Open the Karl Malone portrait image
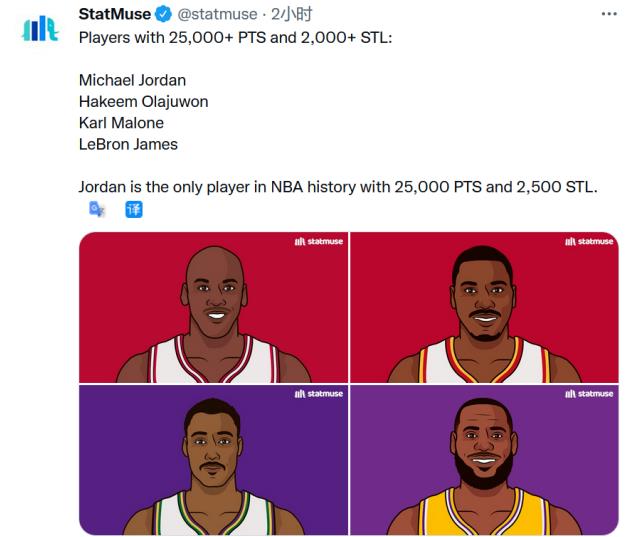 (x=214, y=460)
